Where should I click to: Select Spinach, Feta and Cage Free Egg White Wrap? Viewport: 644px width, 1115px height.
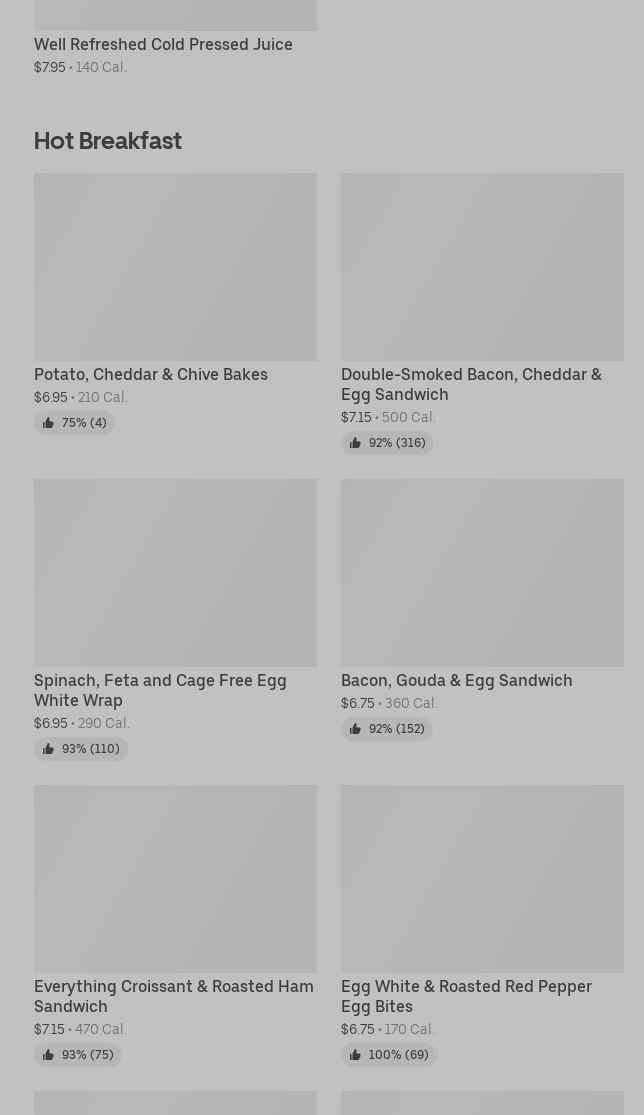coord(160,690)
